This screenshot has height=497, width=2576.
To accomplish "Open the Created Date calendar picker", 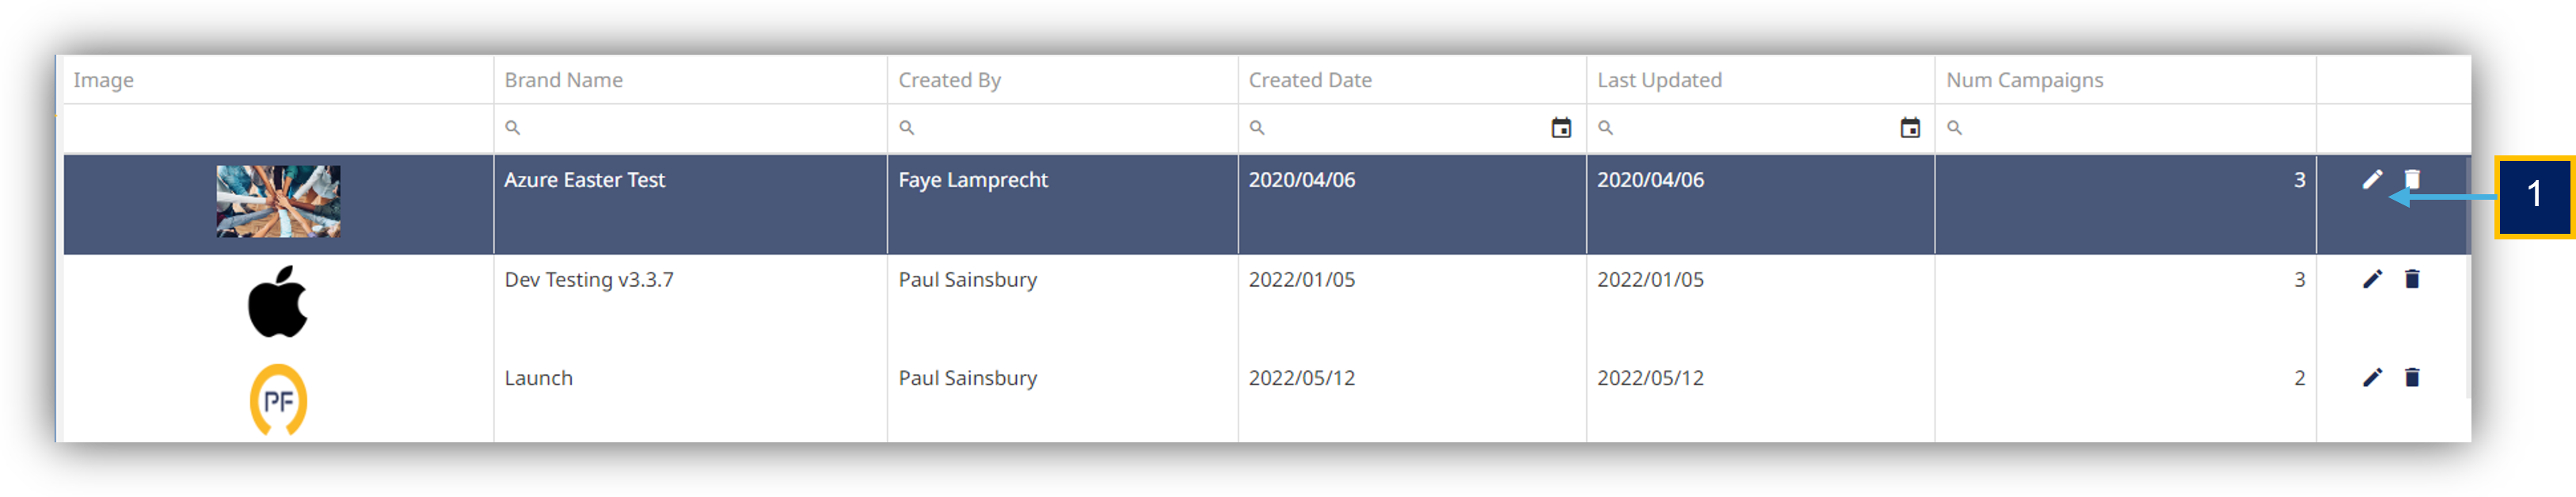I will (x=1561, y=128).
